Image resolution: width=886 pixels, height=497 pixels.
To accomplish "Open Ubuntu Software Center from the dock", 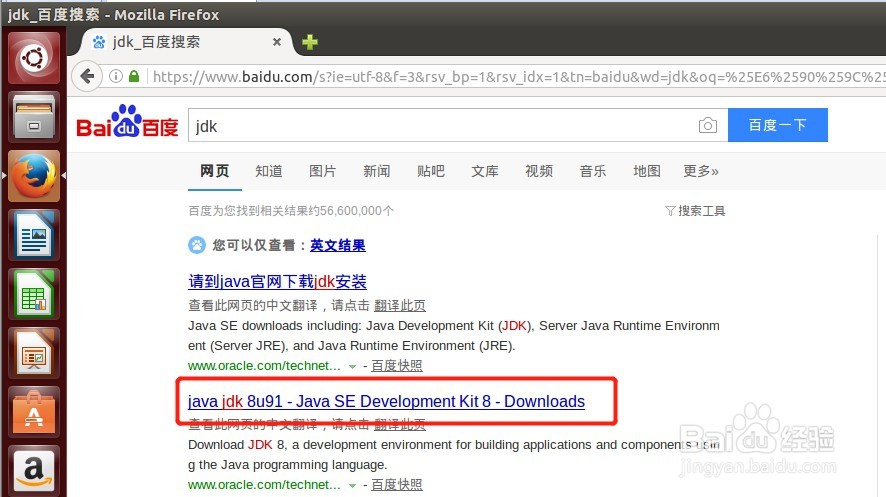I will pos(34,413).
